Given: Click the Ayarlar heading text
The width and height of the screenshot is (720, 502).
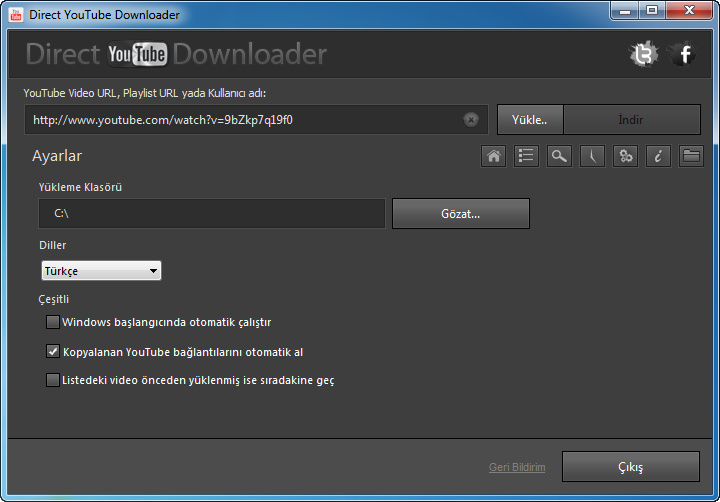Looking at the screenshot, I should click(x=57, y=156).
